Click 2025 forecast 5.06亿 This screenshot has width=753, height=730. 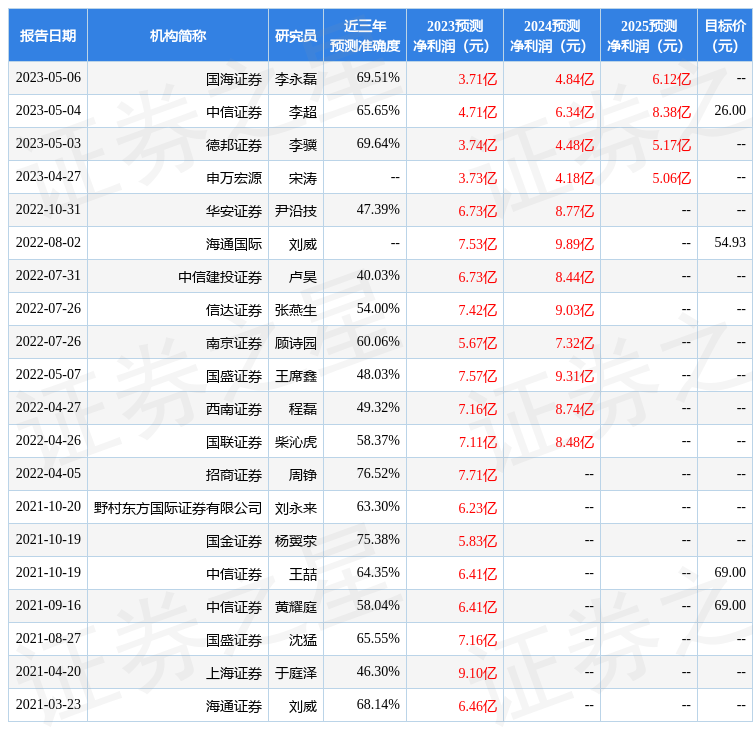[x=671, y=178]
